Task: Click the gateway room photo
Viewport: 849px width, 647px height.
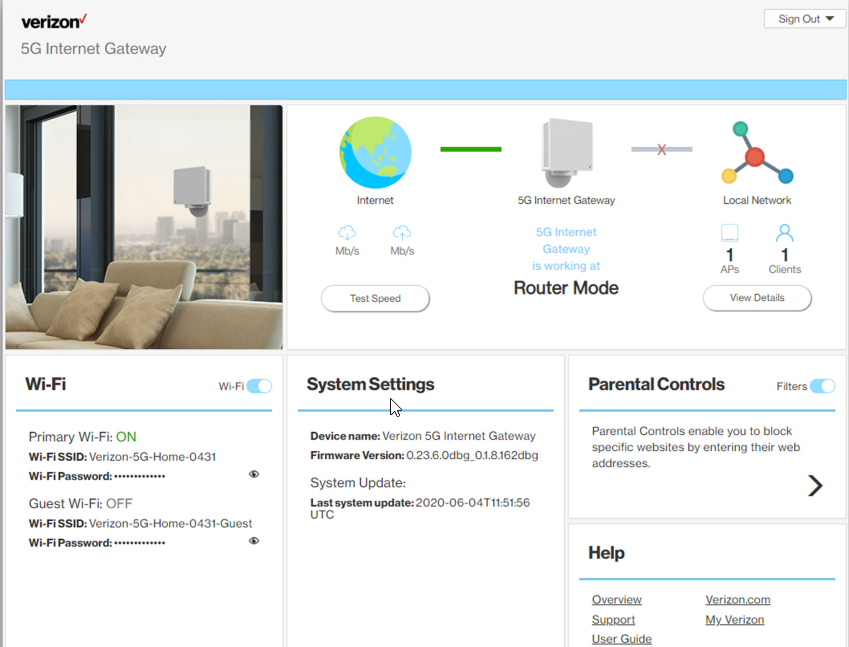Action: (x=144, y=227)
